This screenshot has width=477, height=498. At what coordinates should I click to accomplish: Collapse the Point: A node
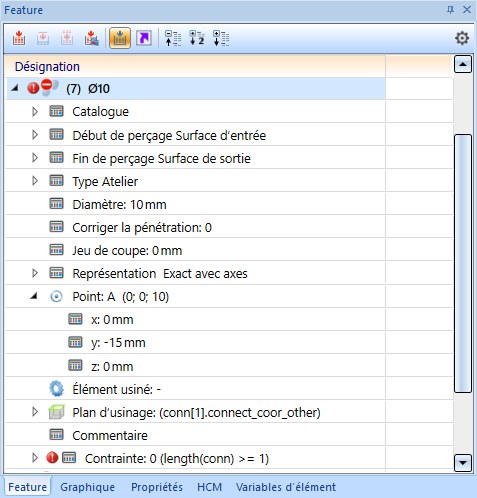coord(34,296)
